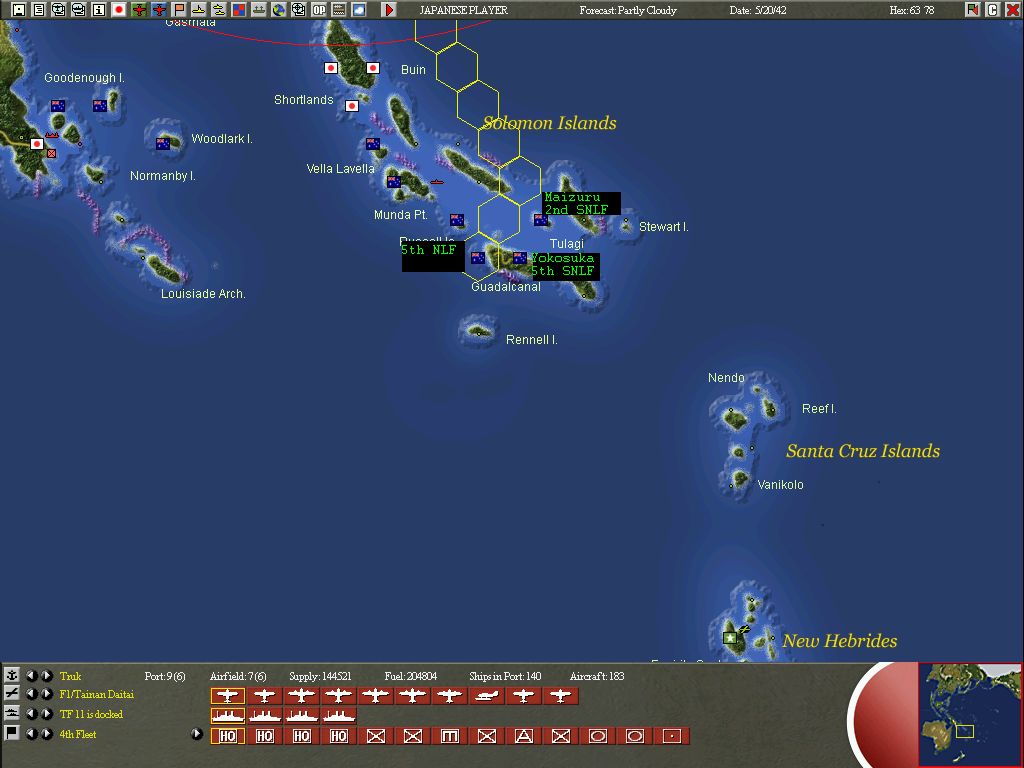1024x768 pixels.
Task: Select the 5th NLF unit label
Action: click(x=433, y=256)
